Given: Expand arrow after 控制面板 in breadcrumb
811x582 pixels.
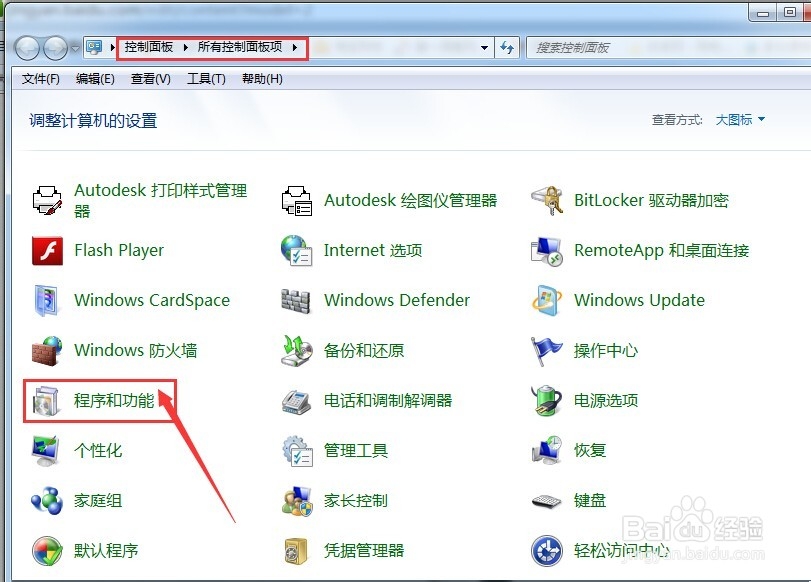Looking at the screenshot, I should [186, 48].
